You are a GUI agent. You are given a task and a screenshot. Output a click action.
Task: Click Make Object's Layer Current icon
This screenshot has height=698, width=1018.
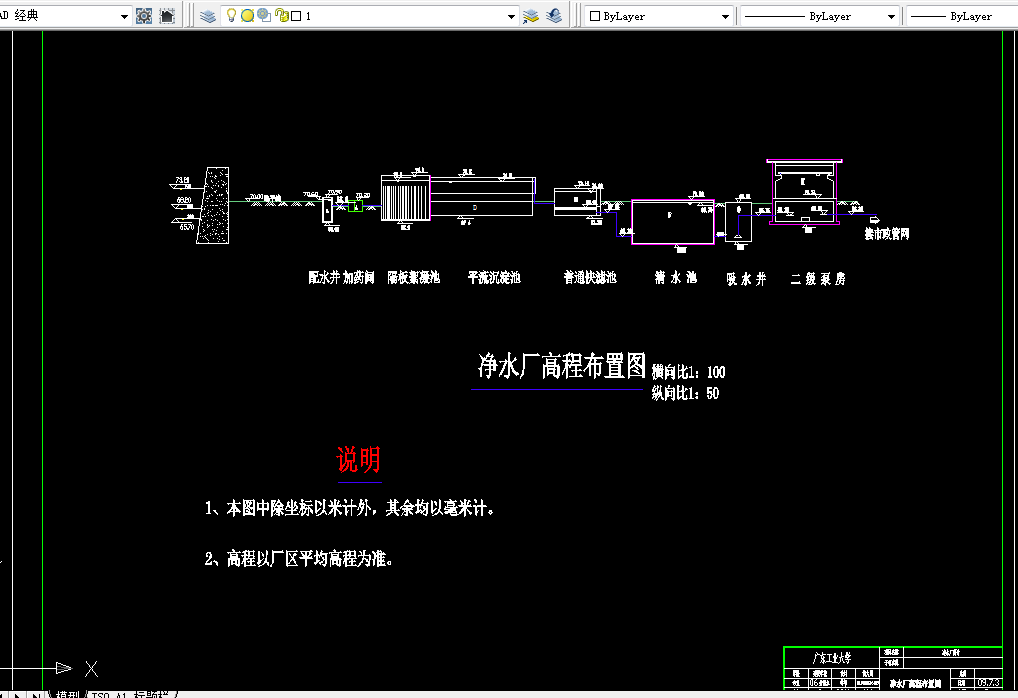tap(530, 16)
